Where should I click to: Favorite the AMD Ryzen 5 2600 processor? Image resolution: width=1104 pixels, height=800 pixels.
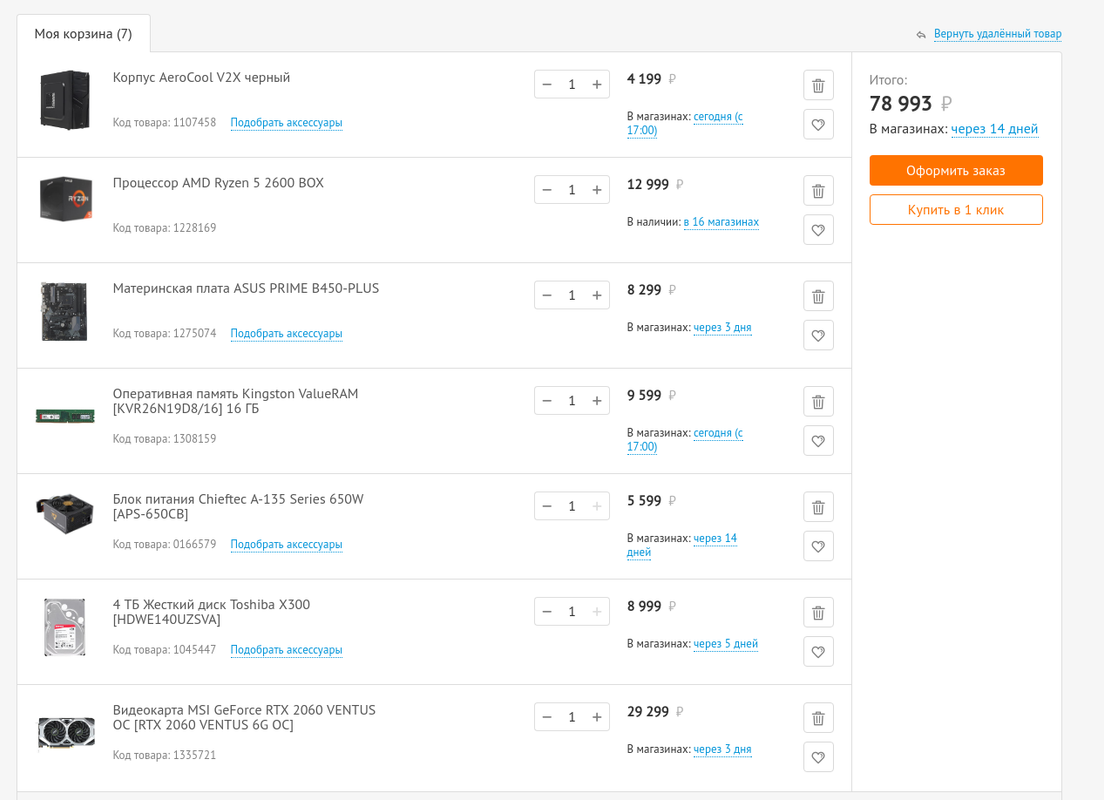[x=818, y=230]
